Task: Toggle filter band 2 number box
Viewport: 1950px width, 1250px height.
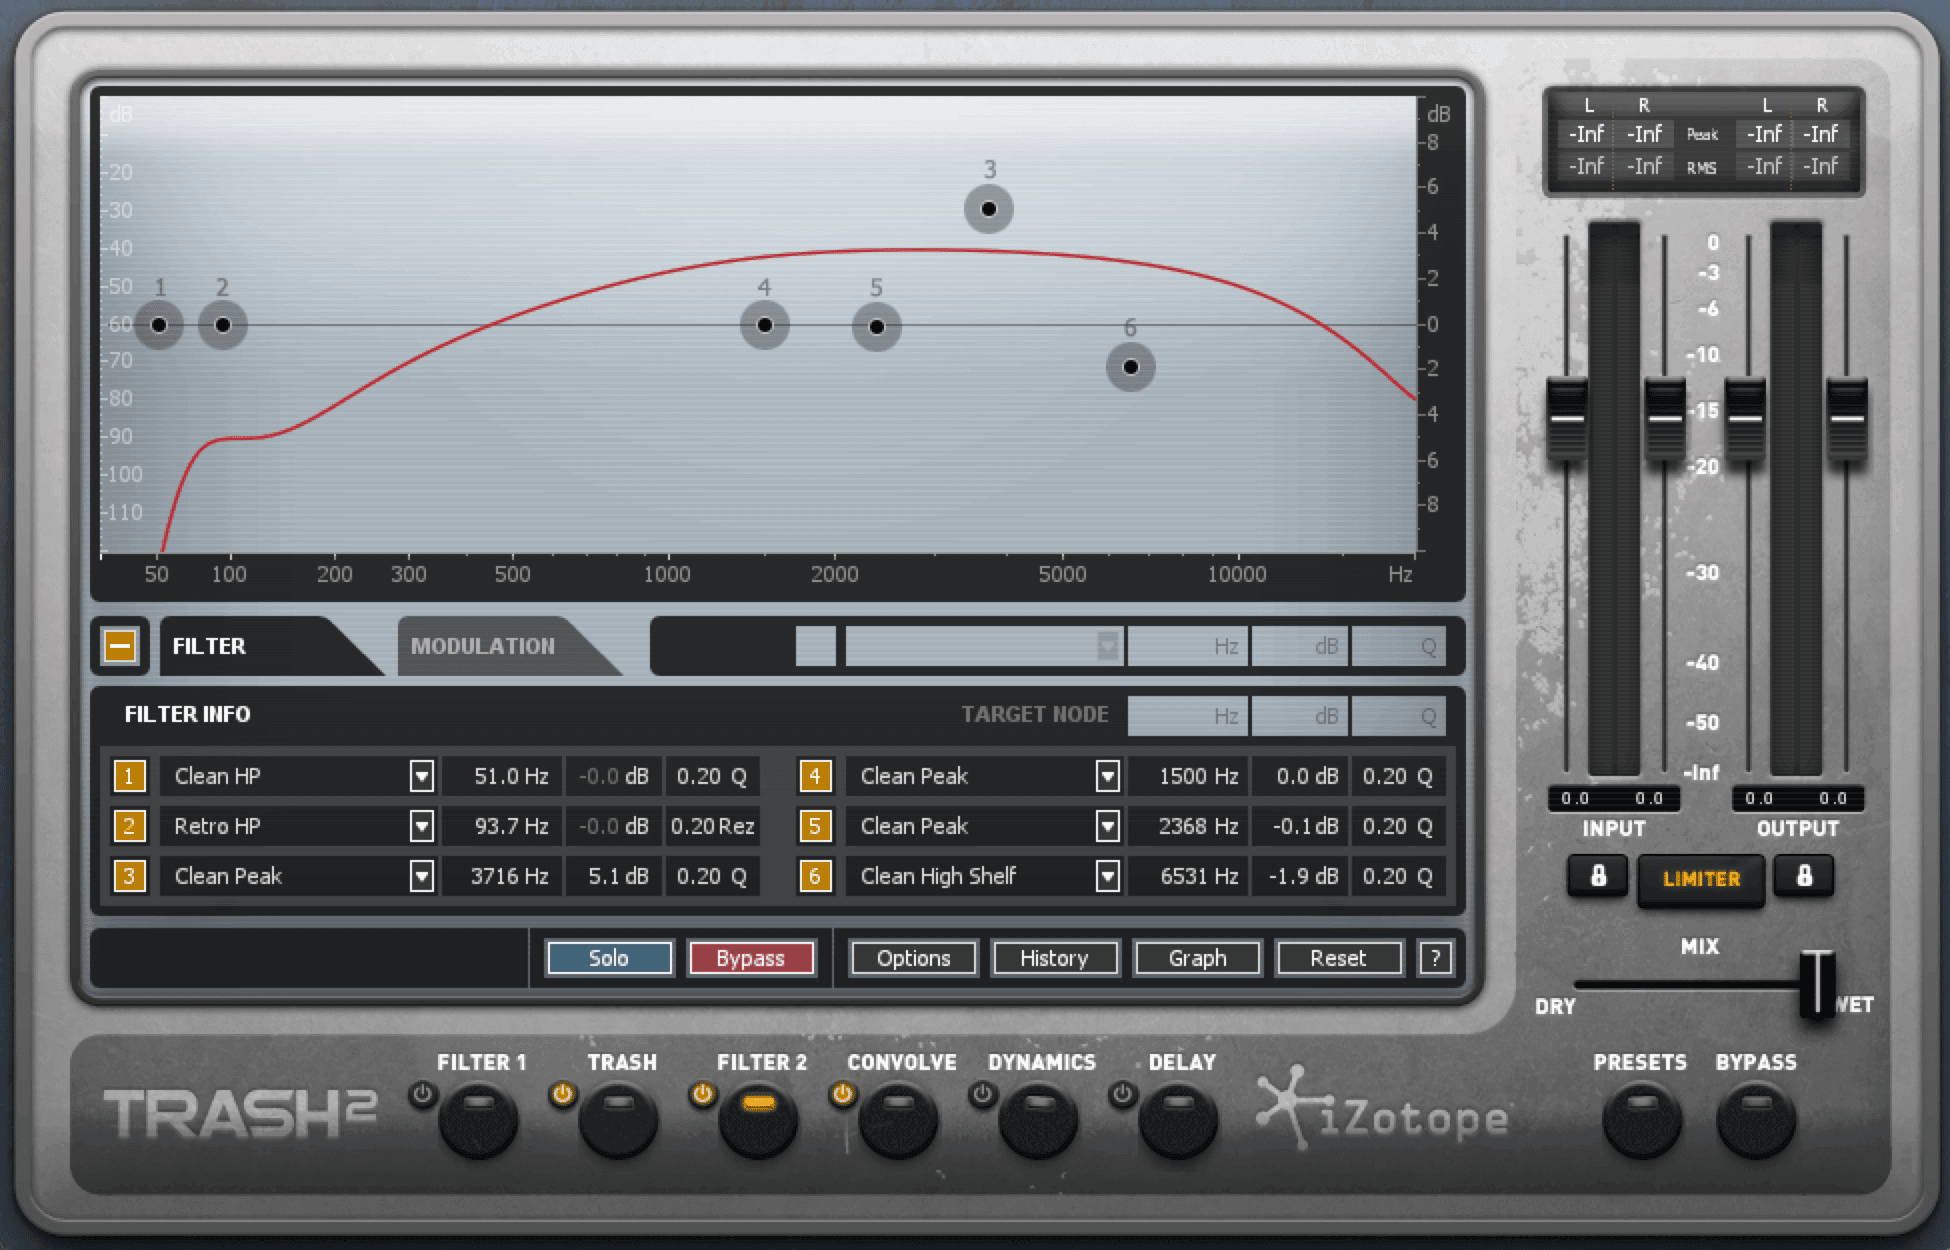Action: (129, 826)
